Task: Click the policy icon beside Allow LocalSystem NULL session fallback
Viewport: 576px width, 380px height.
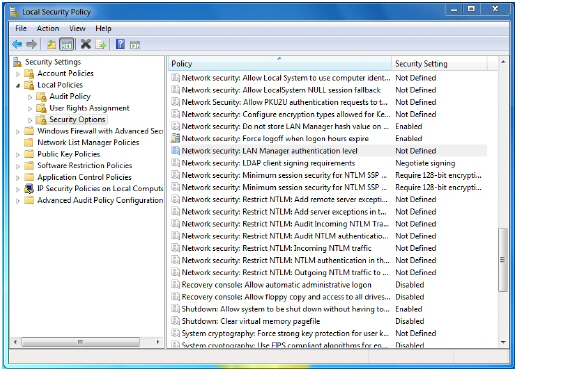Action: (176, 90)
